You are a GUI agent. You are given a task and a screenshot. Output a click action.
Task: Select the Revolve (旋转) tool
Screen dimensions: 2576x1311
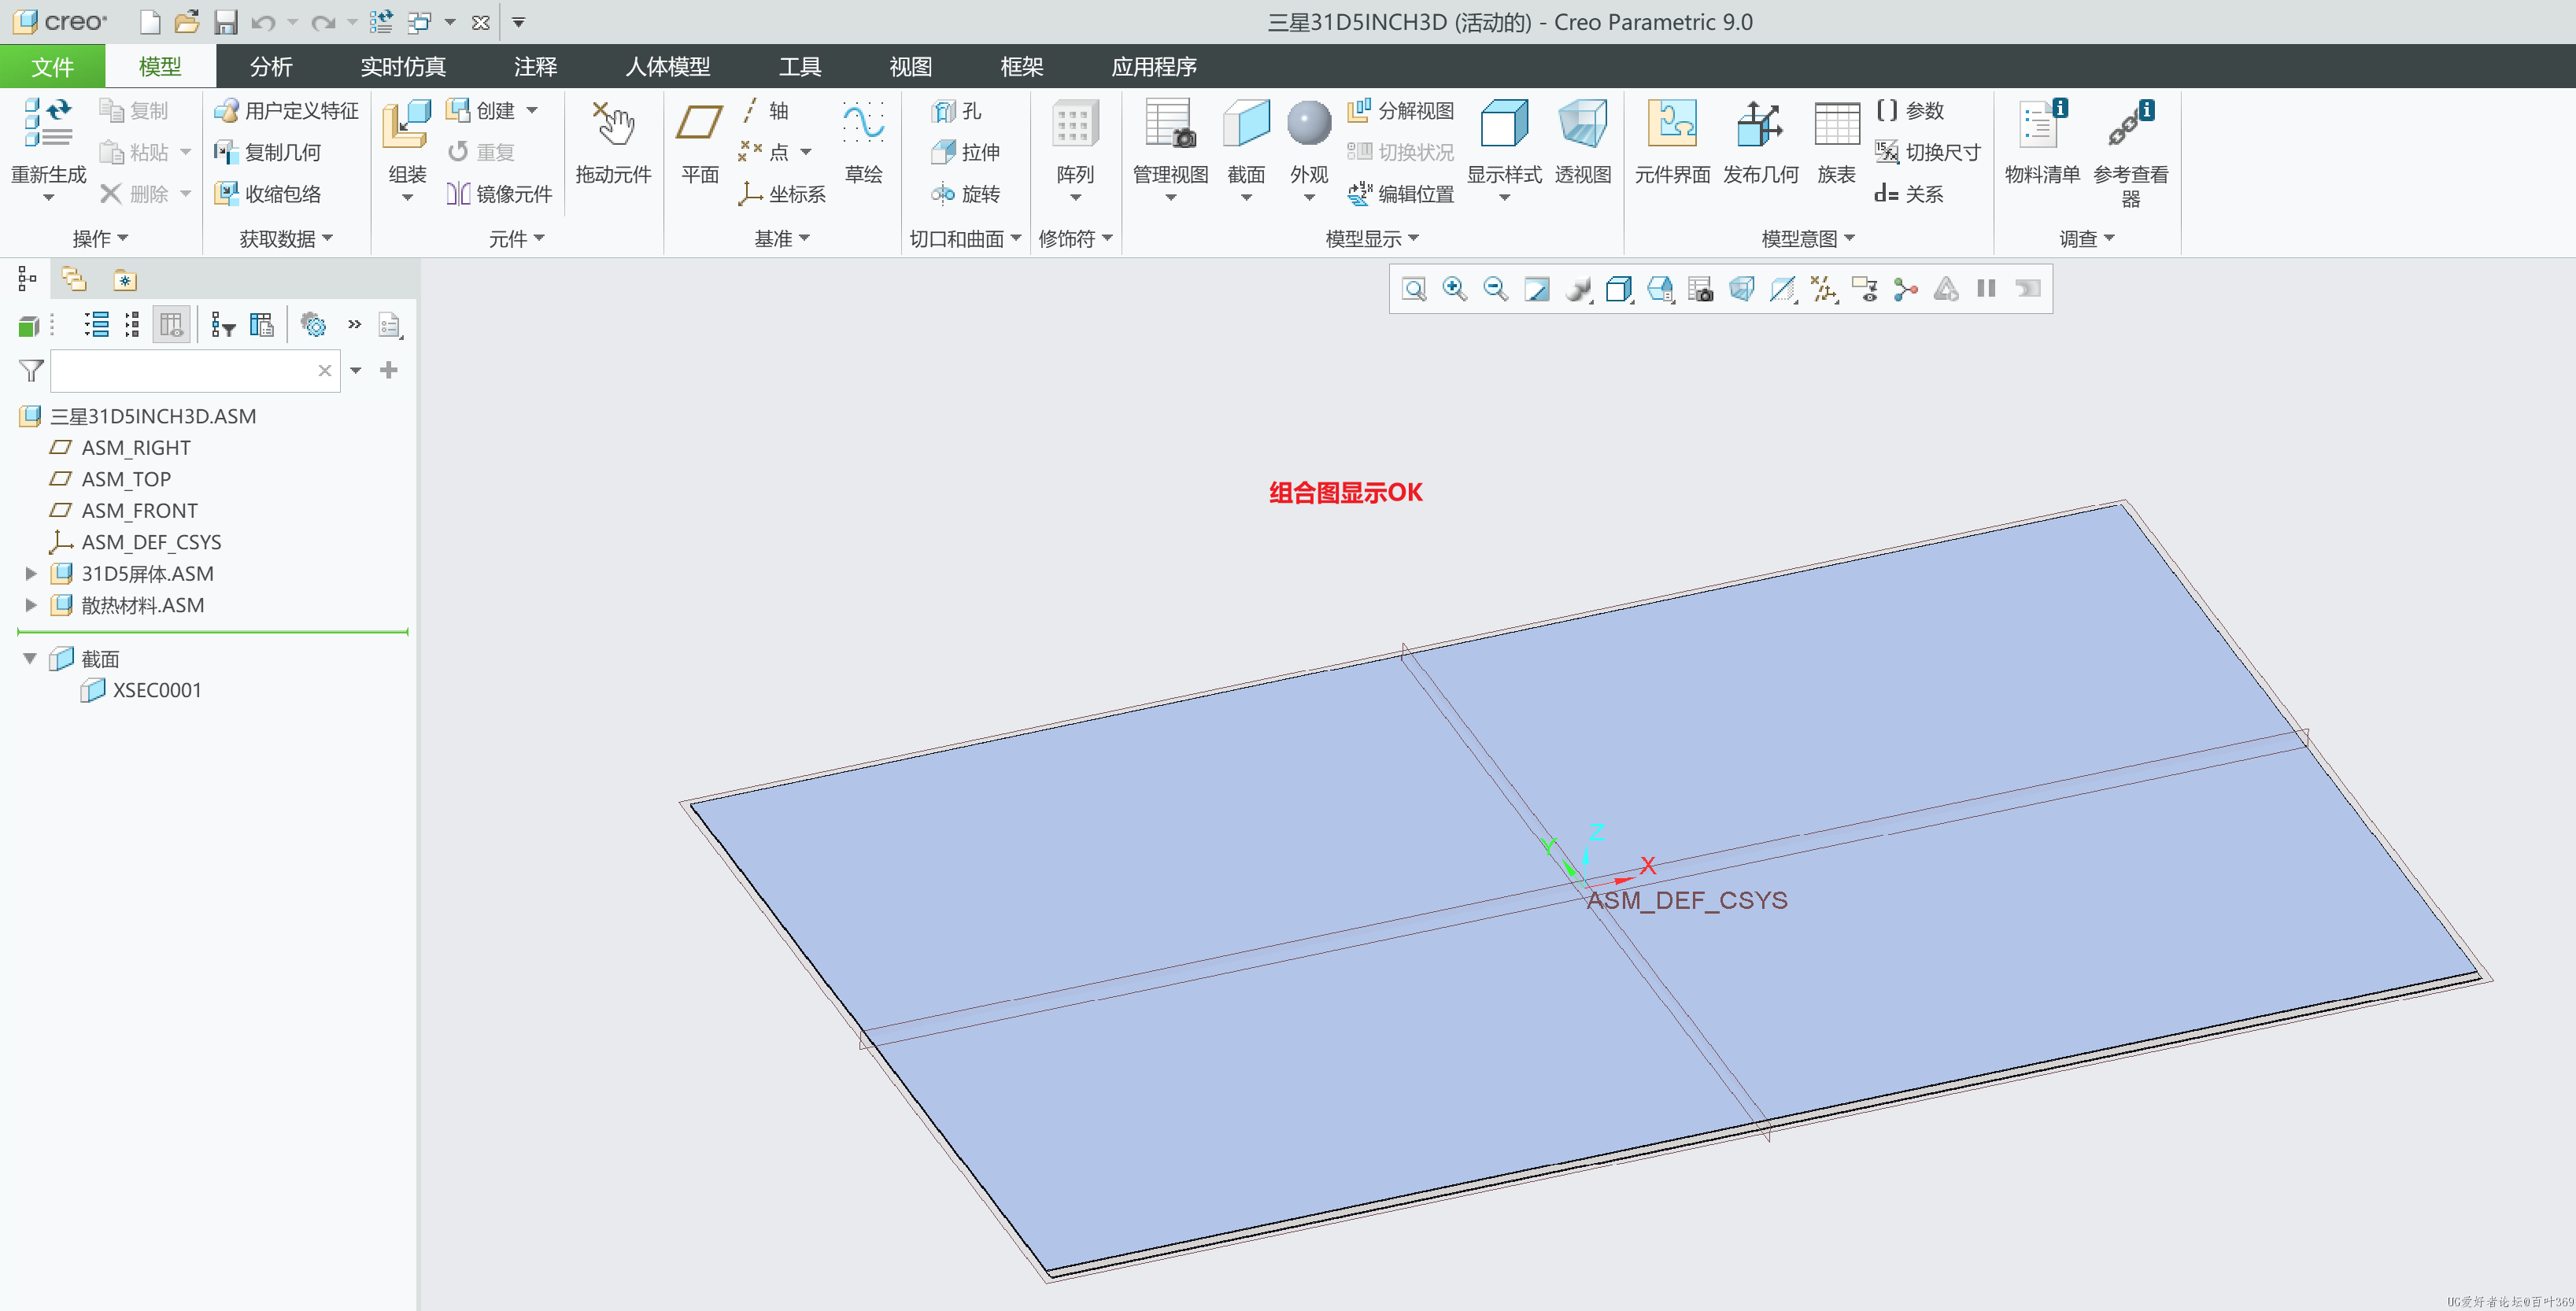(965, 194)
